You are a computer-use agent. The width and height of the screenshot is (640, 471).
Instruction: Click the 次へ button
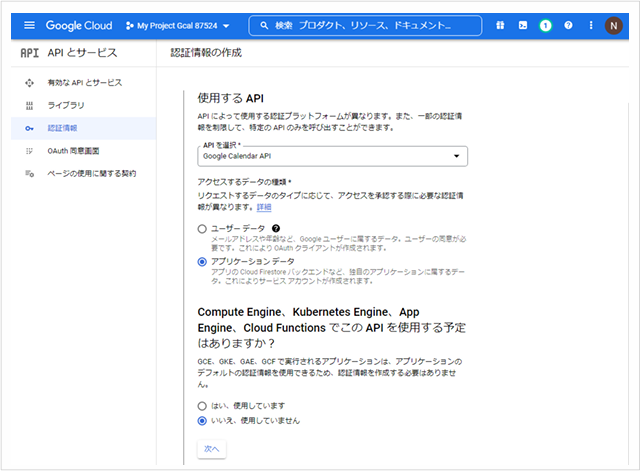coord(211,449)
